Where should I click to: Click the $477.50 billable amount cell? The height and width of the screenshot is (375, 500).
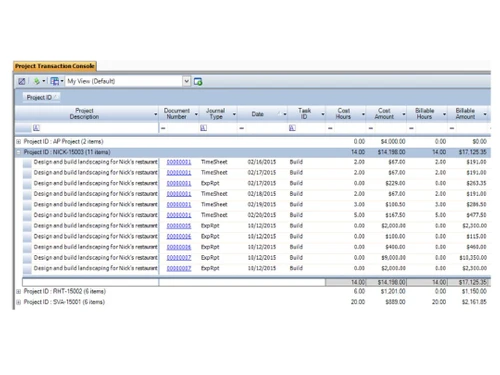tap(476, 215)
